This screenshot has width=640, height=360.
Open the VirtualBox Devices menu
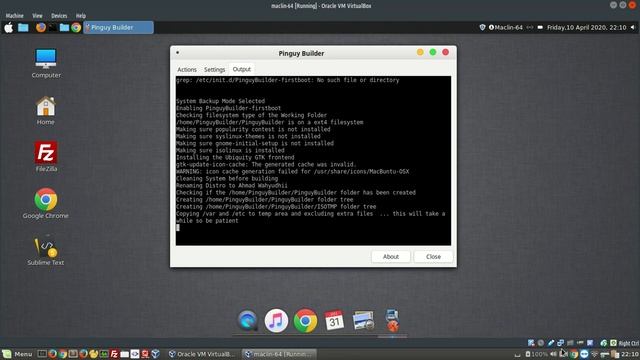(x=59, y=16)
